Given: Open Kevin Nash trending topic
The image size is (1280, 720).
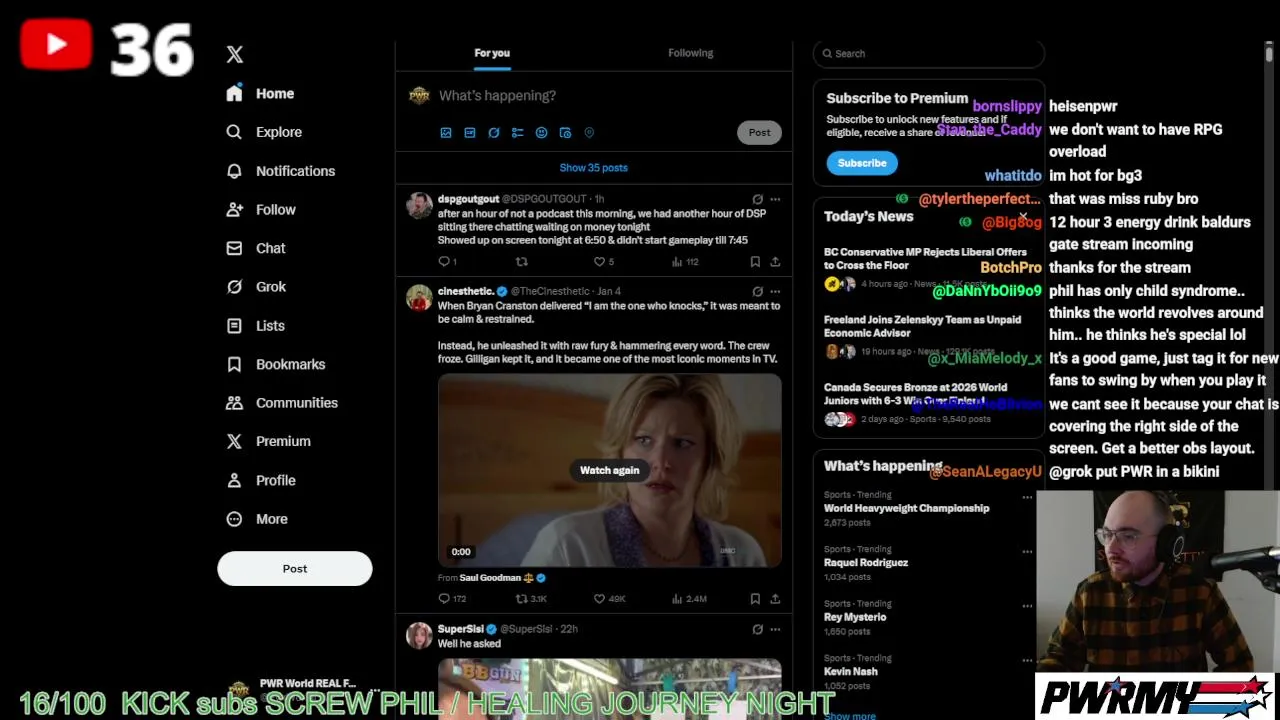Looking at the screenshot, I should [x=850, y=672].
